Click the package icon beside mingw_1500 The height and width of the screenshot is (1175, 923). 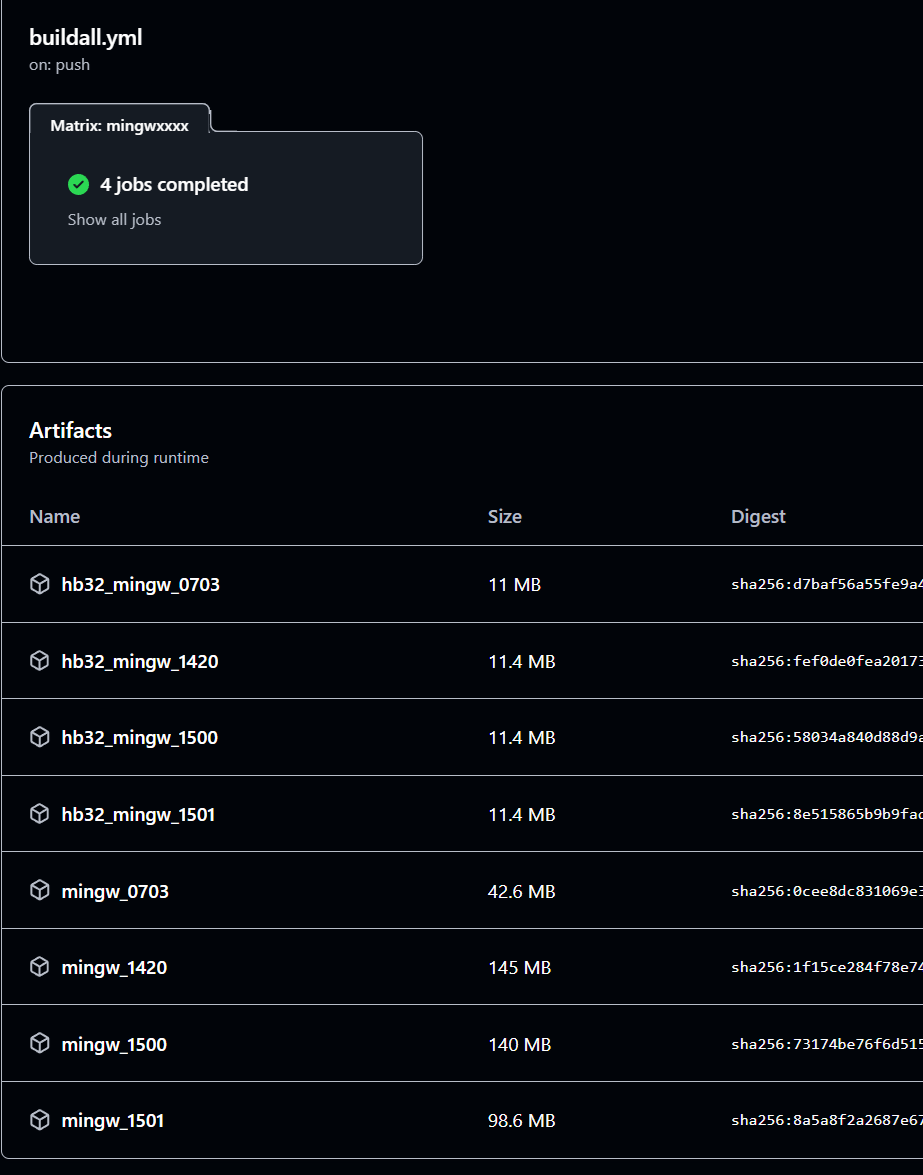tap(40, 1044)
